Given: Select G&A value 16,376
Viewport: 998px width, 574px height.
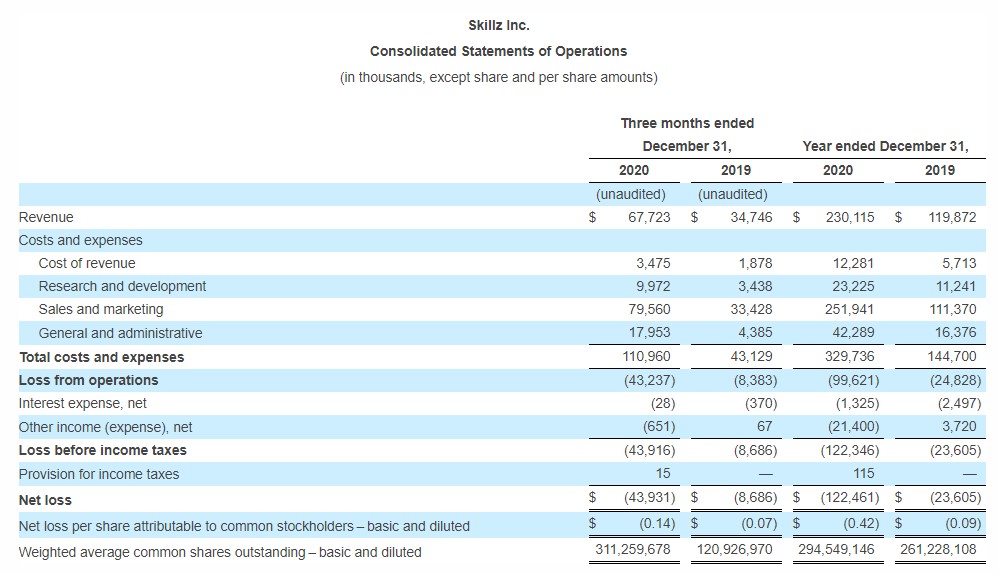Looking at the screenshot, I should [955, 332].
